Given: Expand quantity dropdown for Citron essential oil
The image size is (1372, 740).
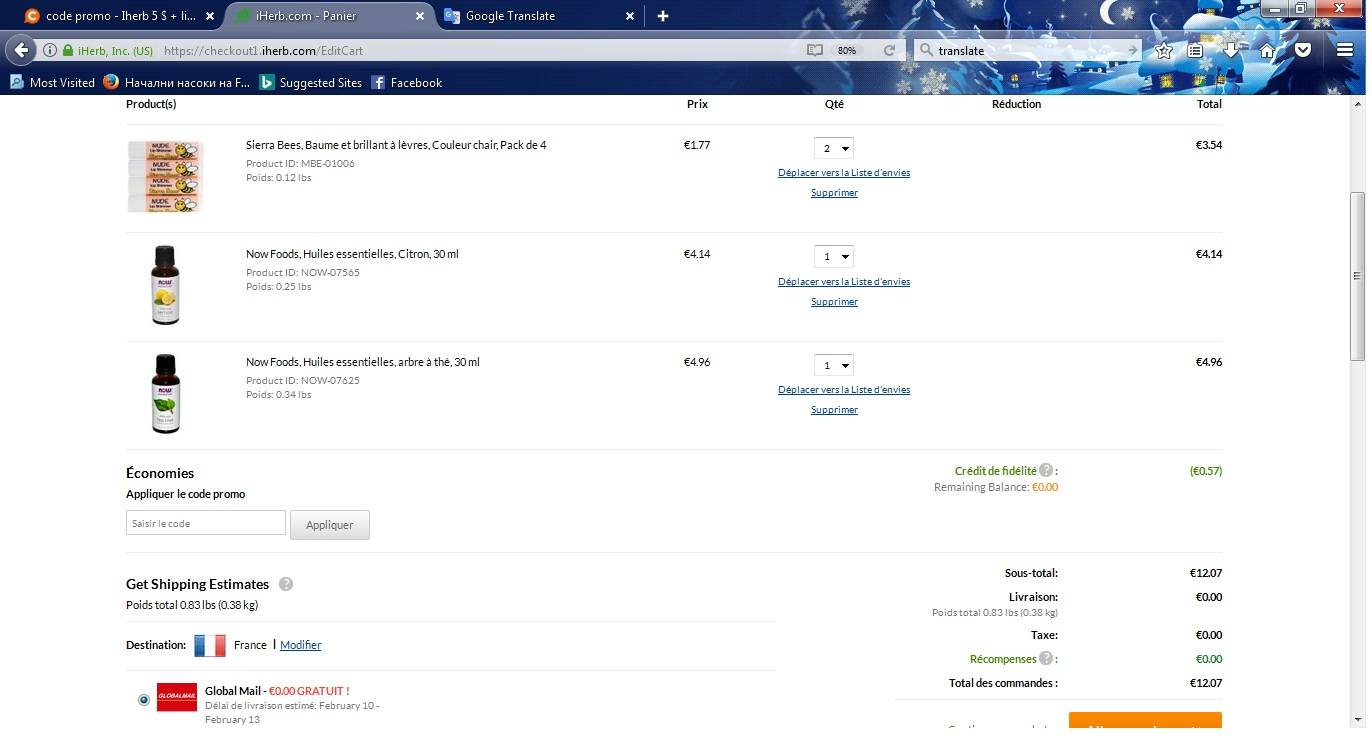Looking at the screenshot, I should 833,257.
